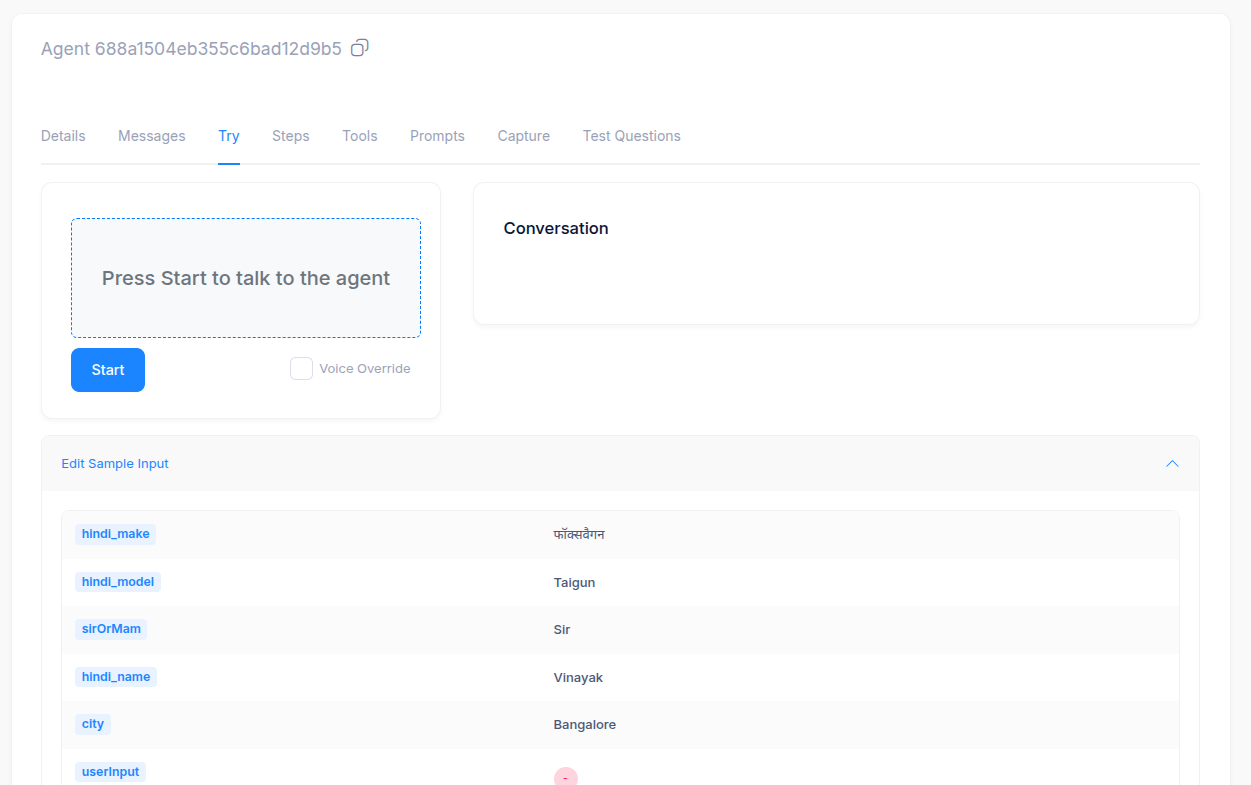Click the sirOrMam variable tag
Viewport: 1251px width, 785px height.
[x=111, y=629]
